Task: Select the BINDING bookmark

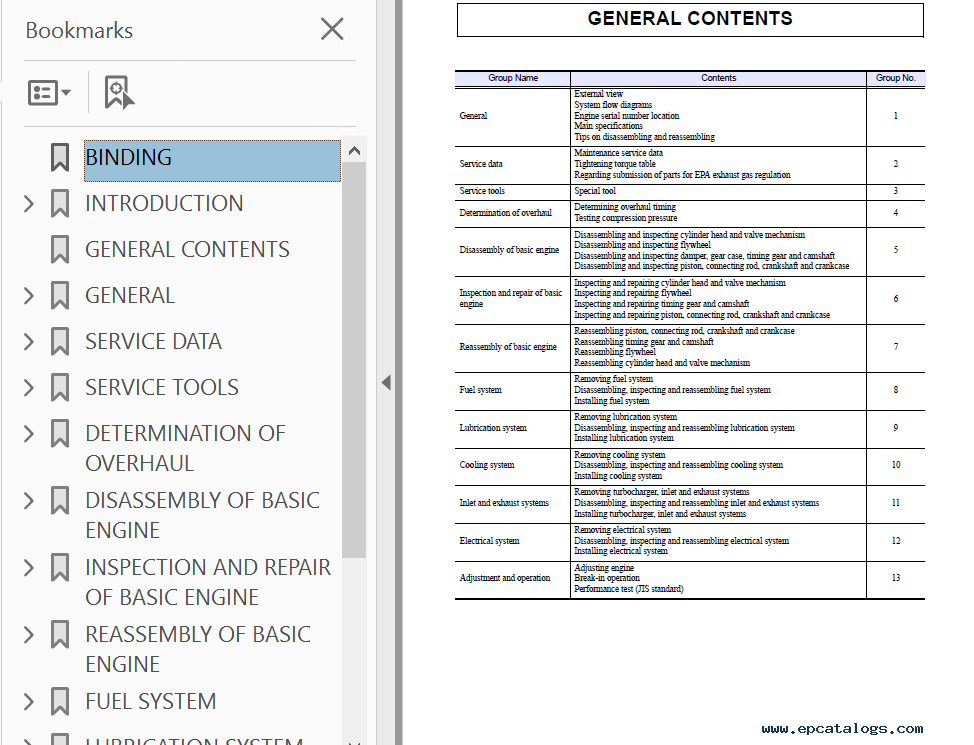Action: pos(212,160)
